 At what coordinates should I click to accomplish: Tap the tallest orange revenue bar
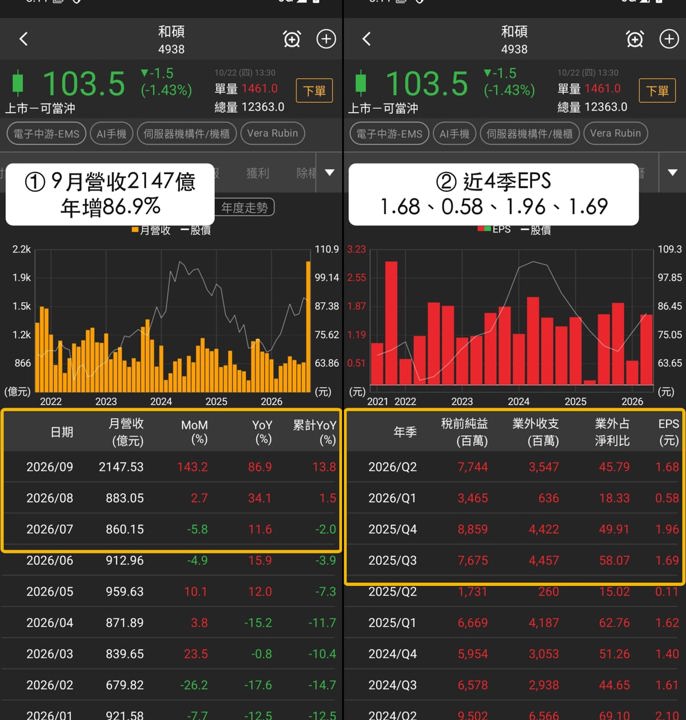click(x=309, y=326)
